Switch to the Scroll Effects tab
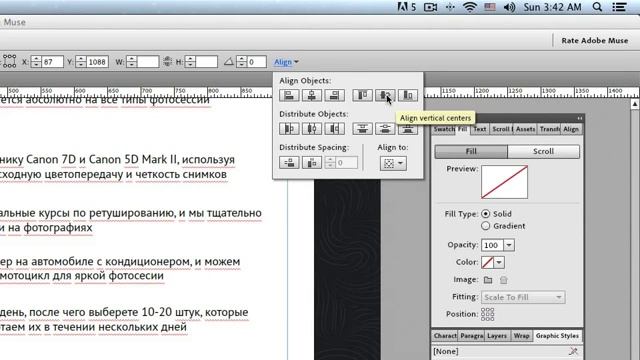 point(502,129)
